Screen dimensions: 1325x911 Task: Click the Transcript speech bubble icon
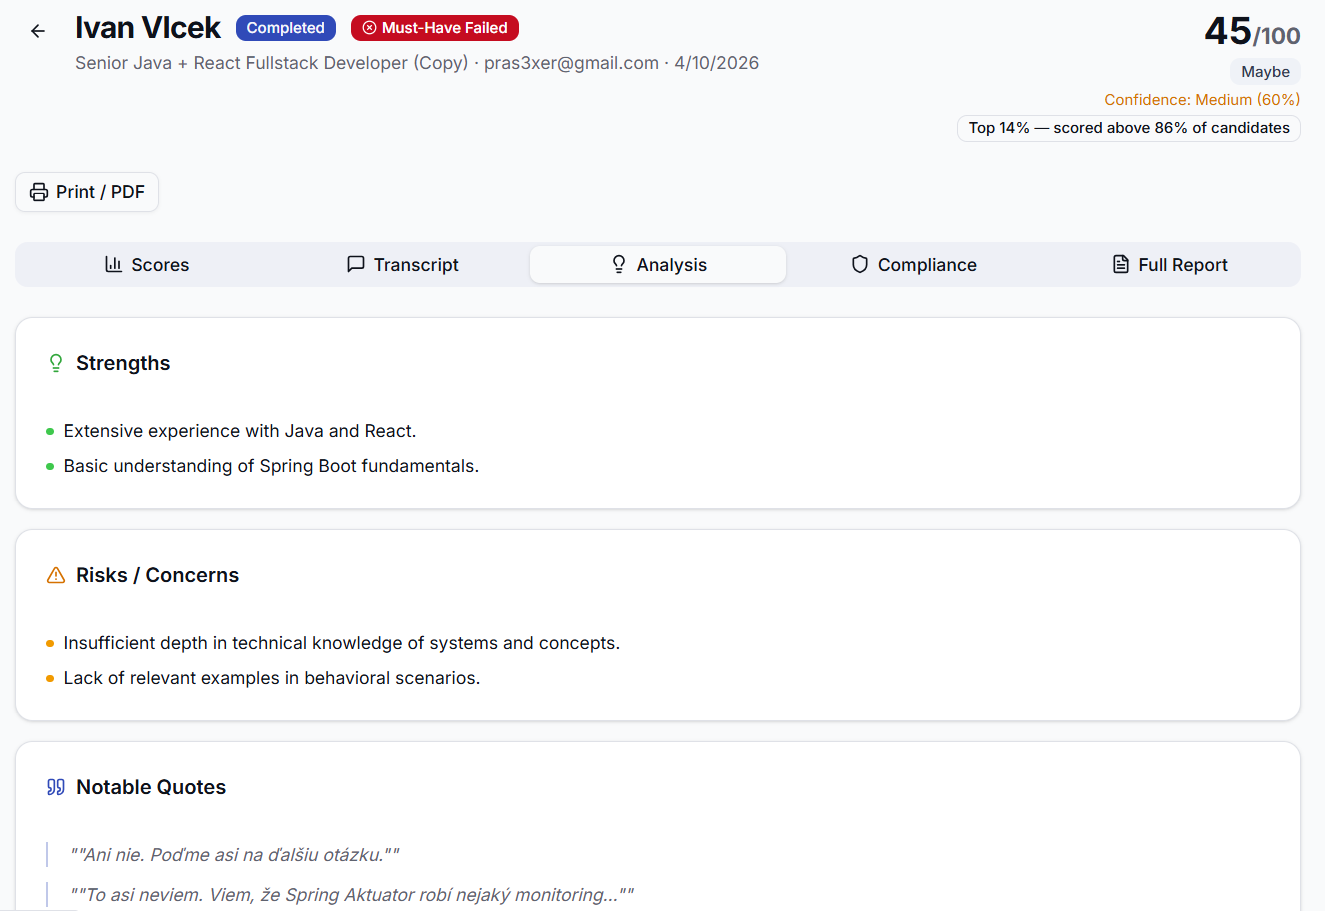point(355,264)
